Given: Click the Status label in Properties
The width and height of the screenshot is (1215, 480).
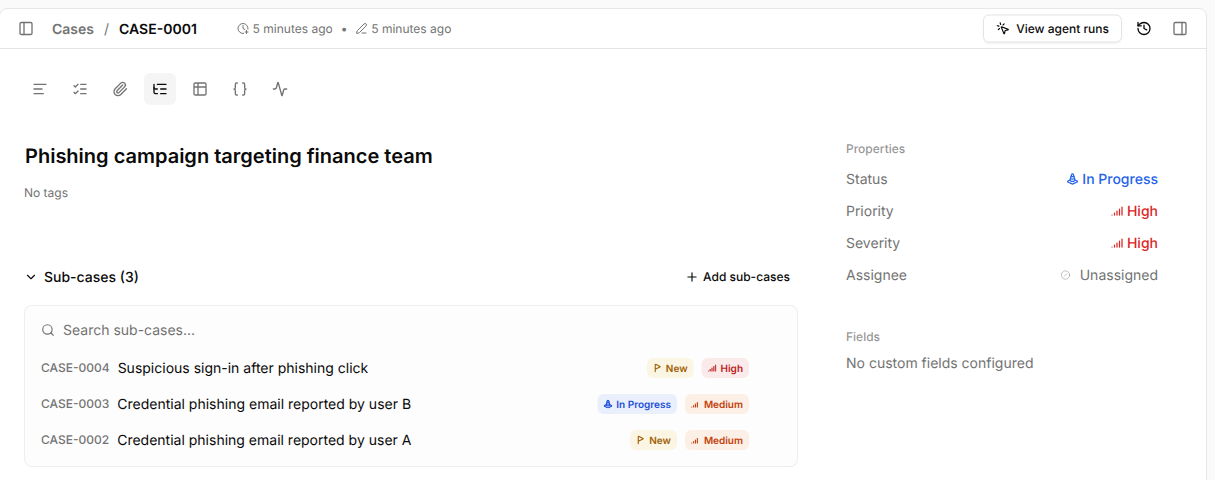Looking at the screenshot, I should [x=867, y=179].
